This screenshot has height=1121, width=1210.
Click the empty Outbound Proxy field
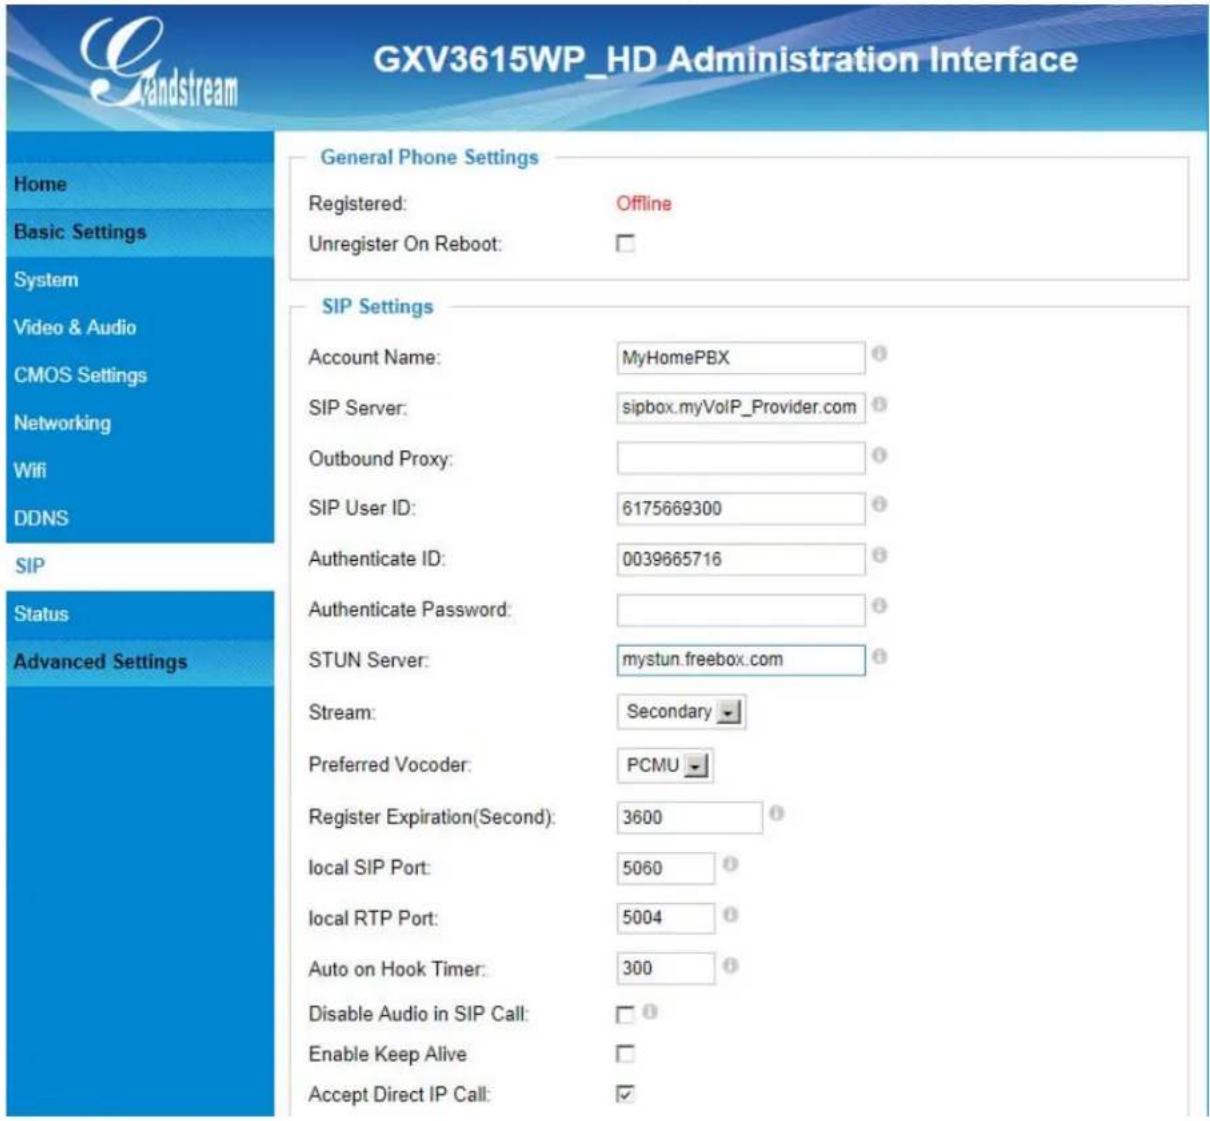click(741, 458)
